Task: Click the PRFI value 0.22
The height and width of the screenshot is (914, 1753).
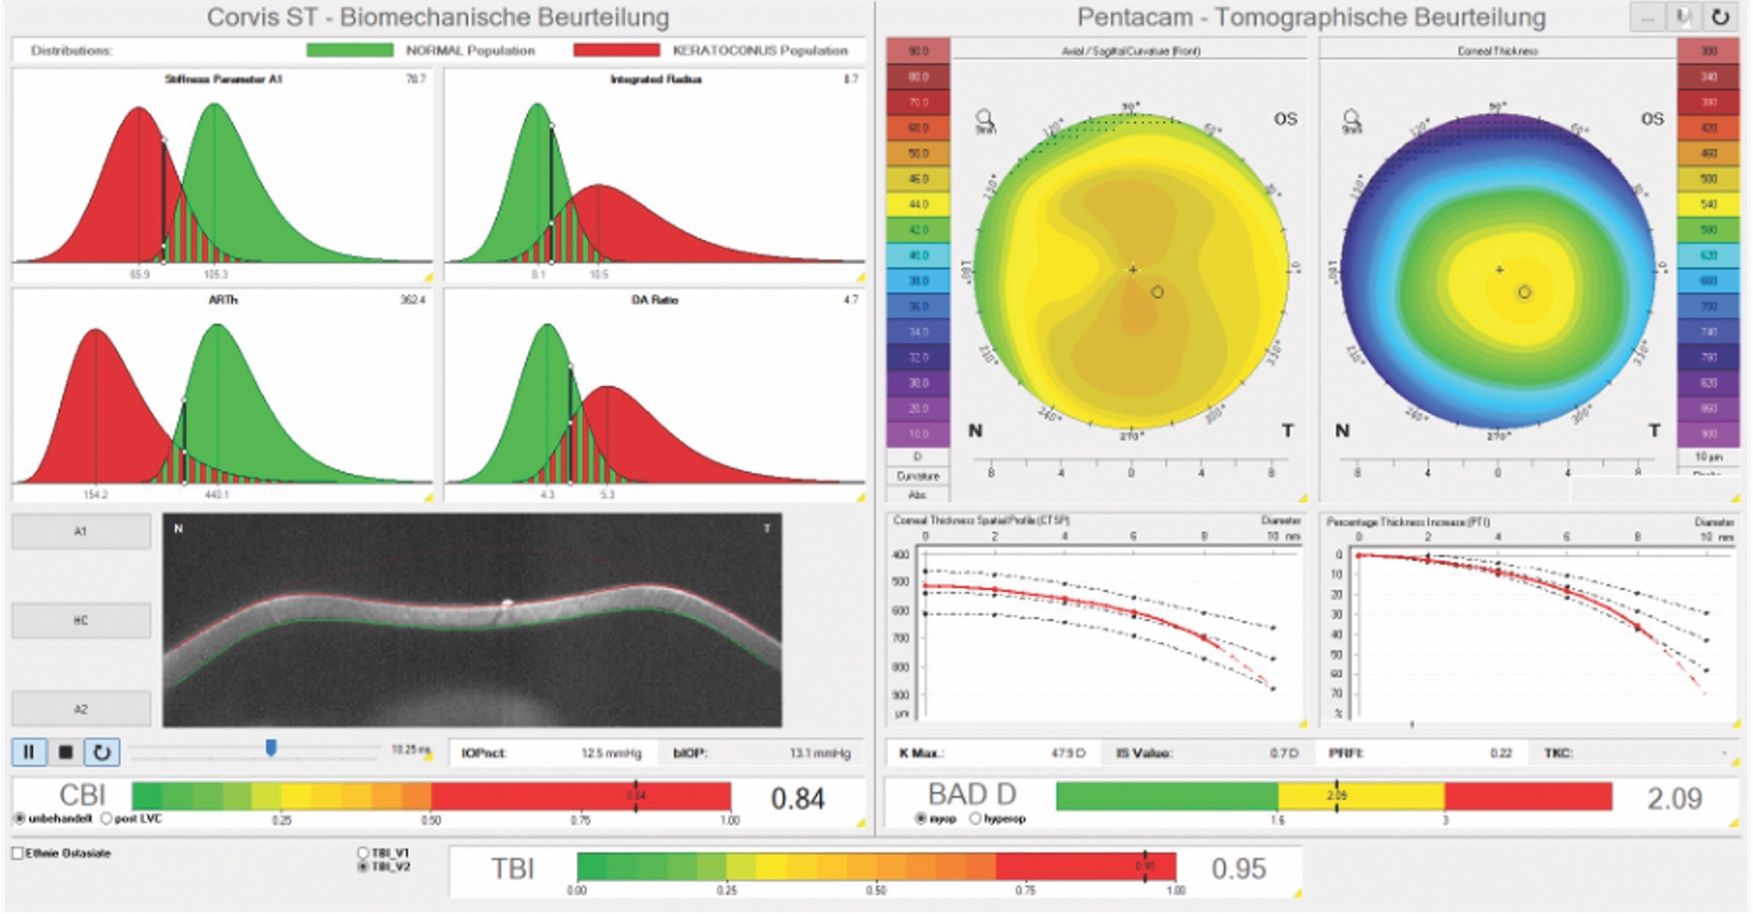Action: (x=1501, y=753)
